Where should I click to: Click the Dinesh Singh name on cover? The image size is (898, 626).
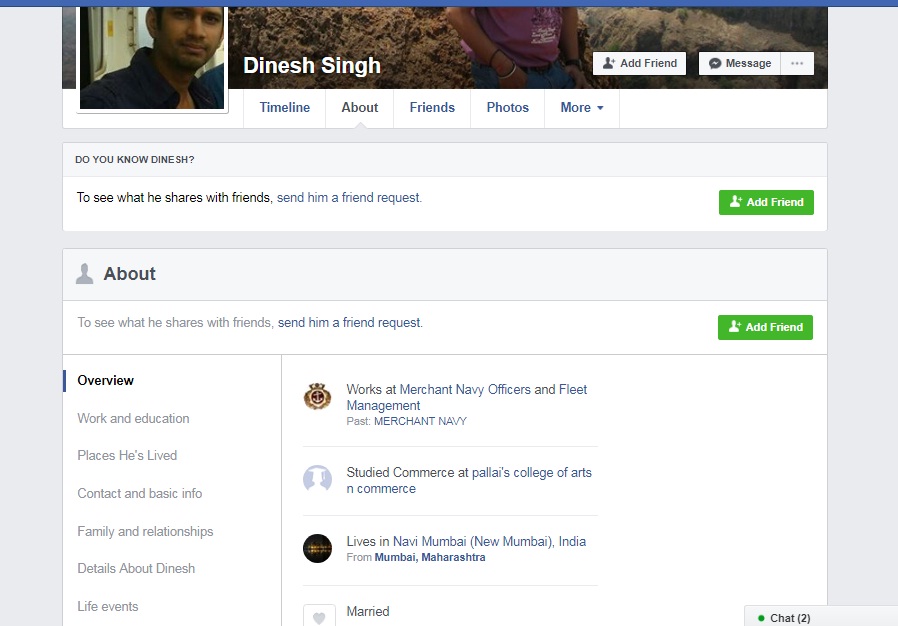pos(312,66)
